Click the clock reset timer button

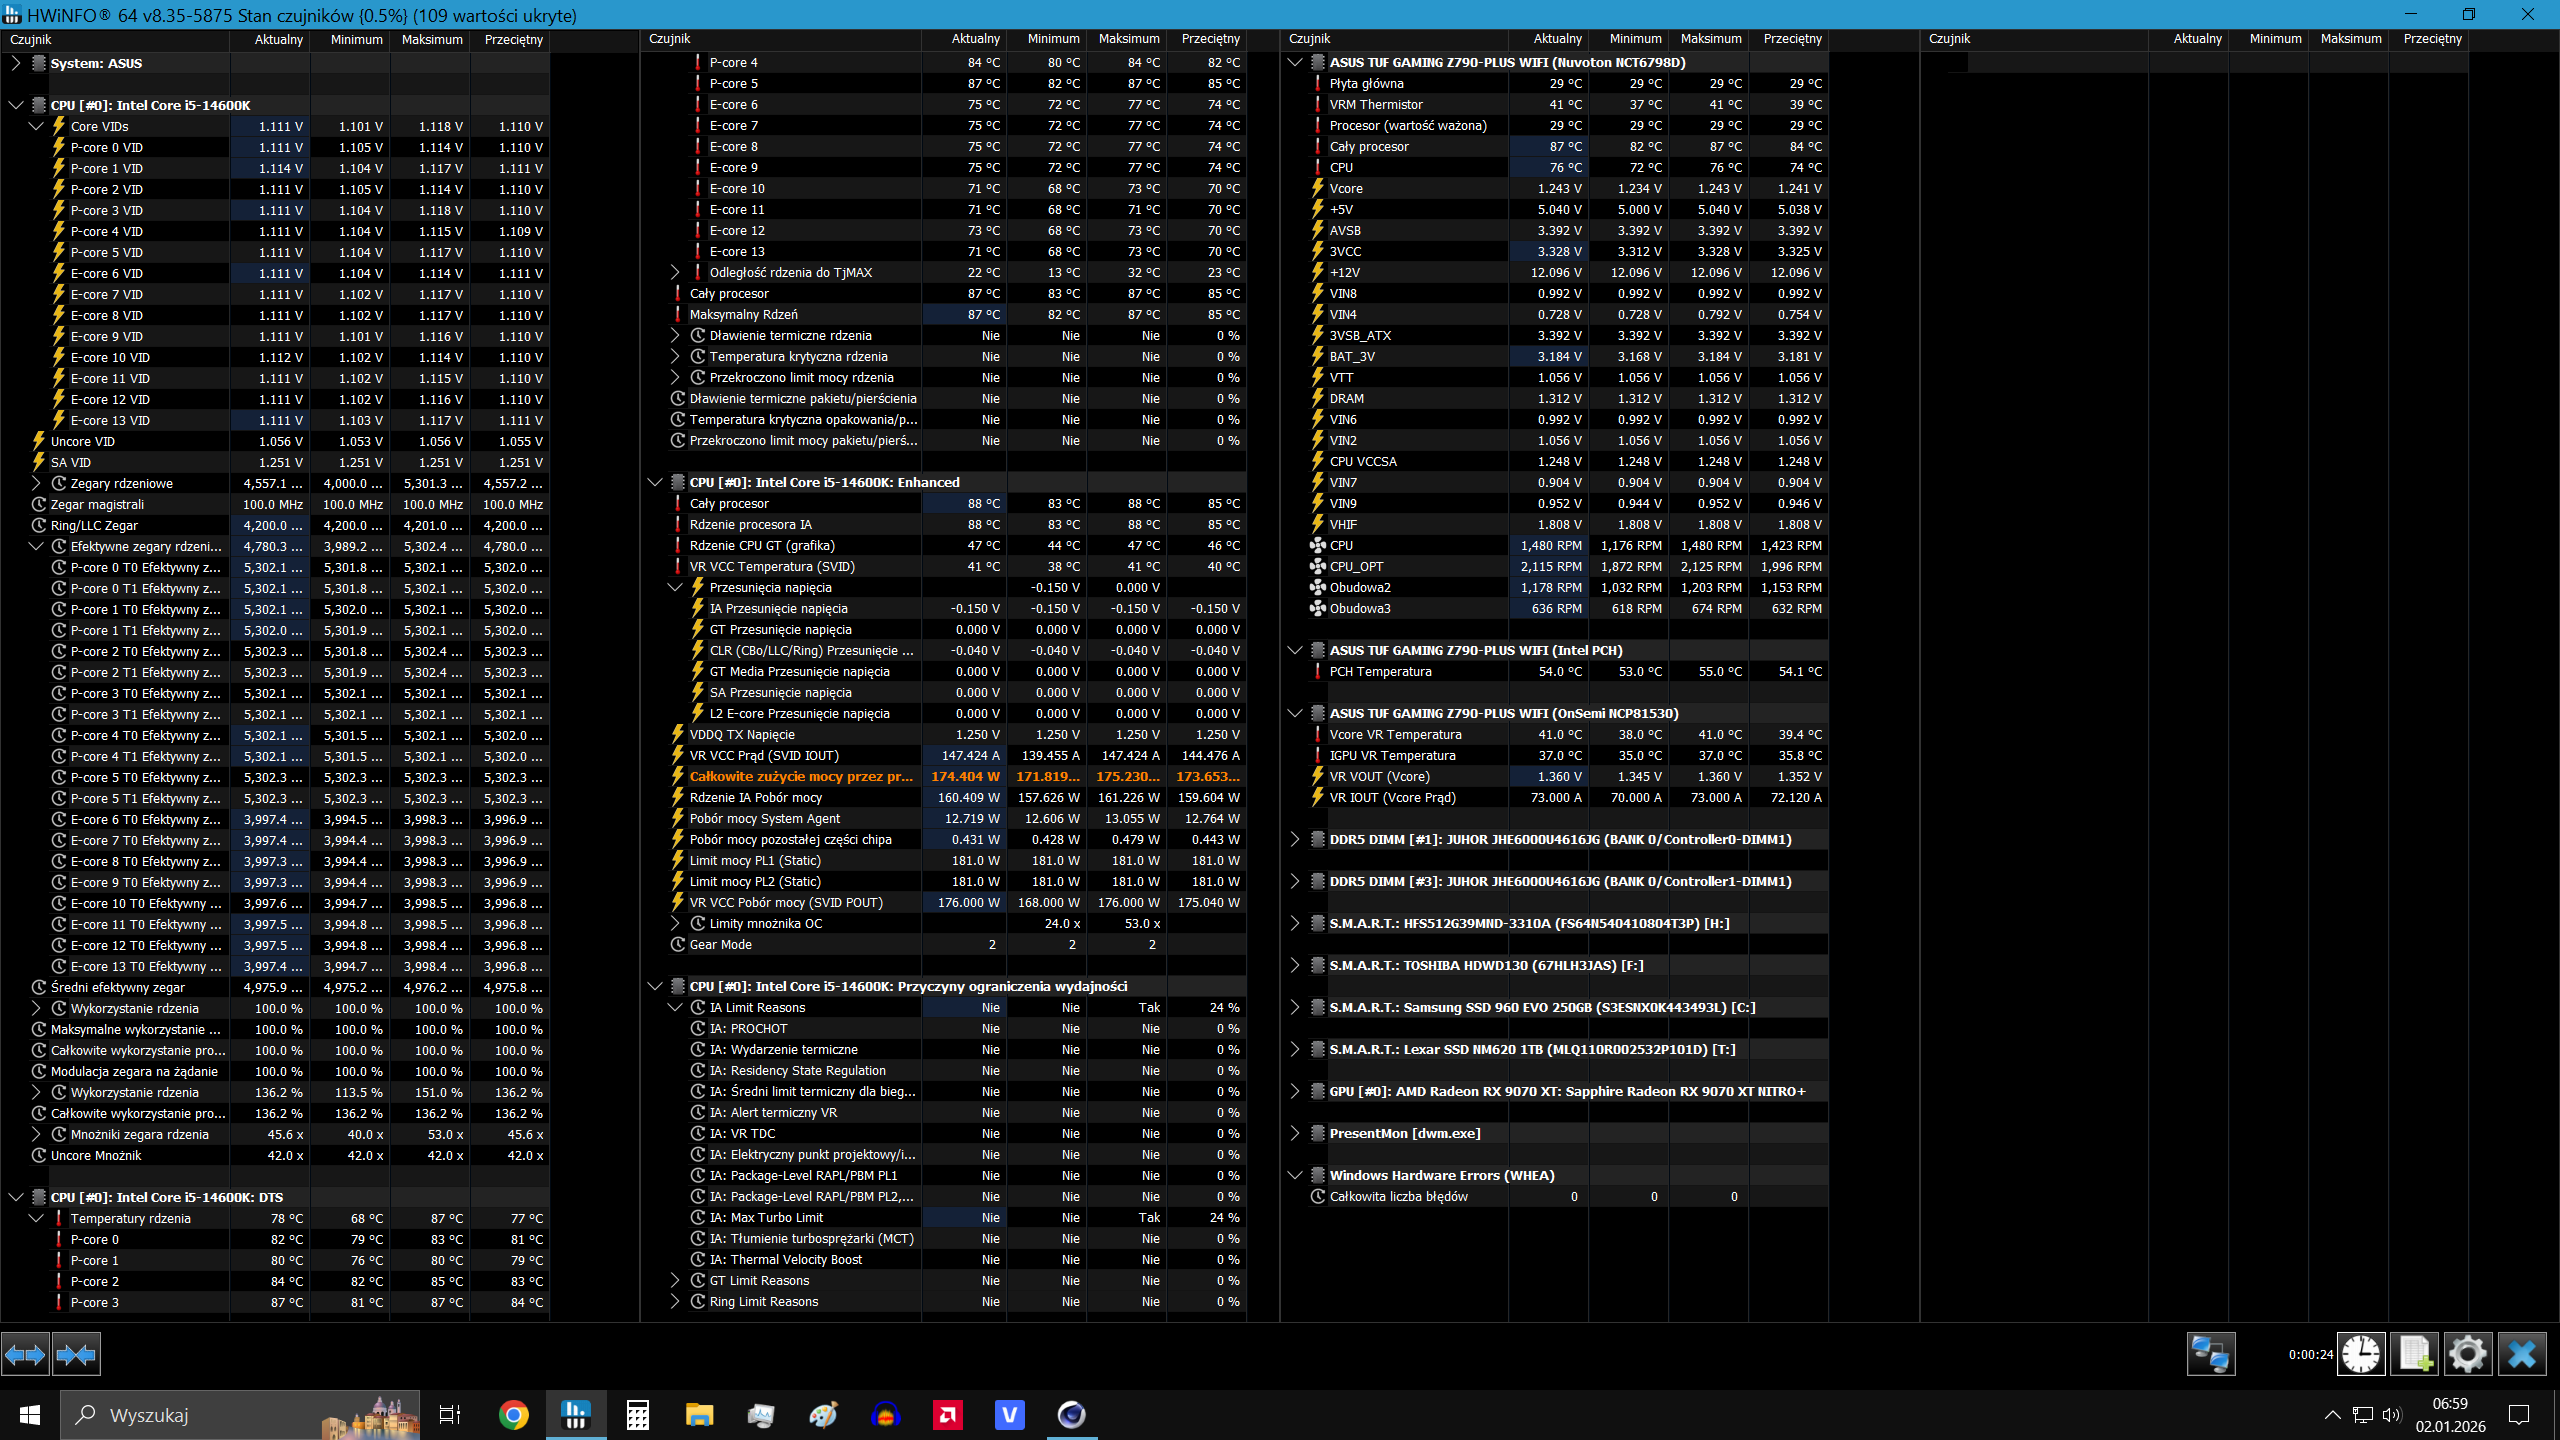2361,1355
